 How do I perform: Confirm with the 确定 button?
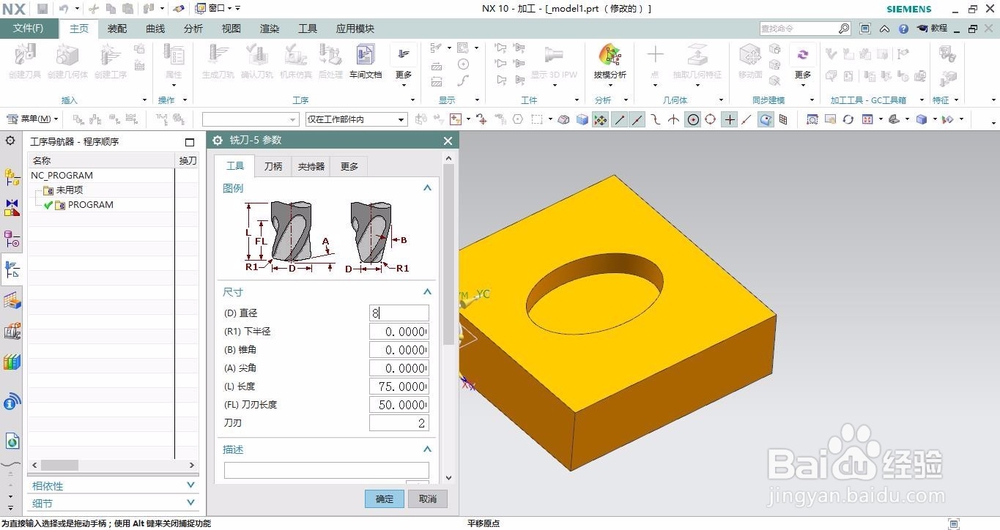pyautogui.click(x=385, y=499)
